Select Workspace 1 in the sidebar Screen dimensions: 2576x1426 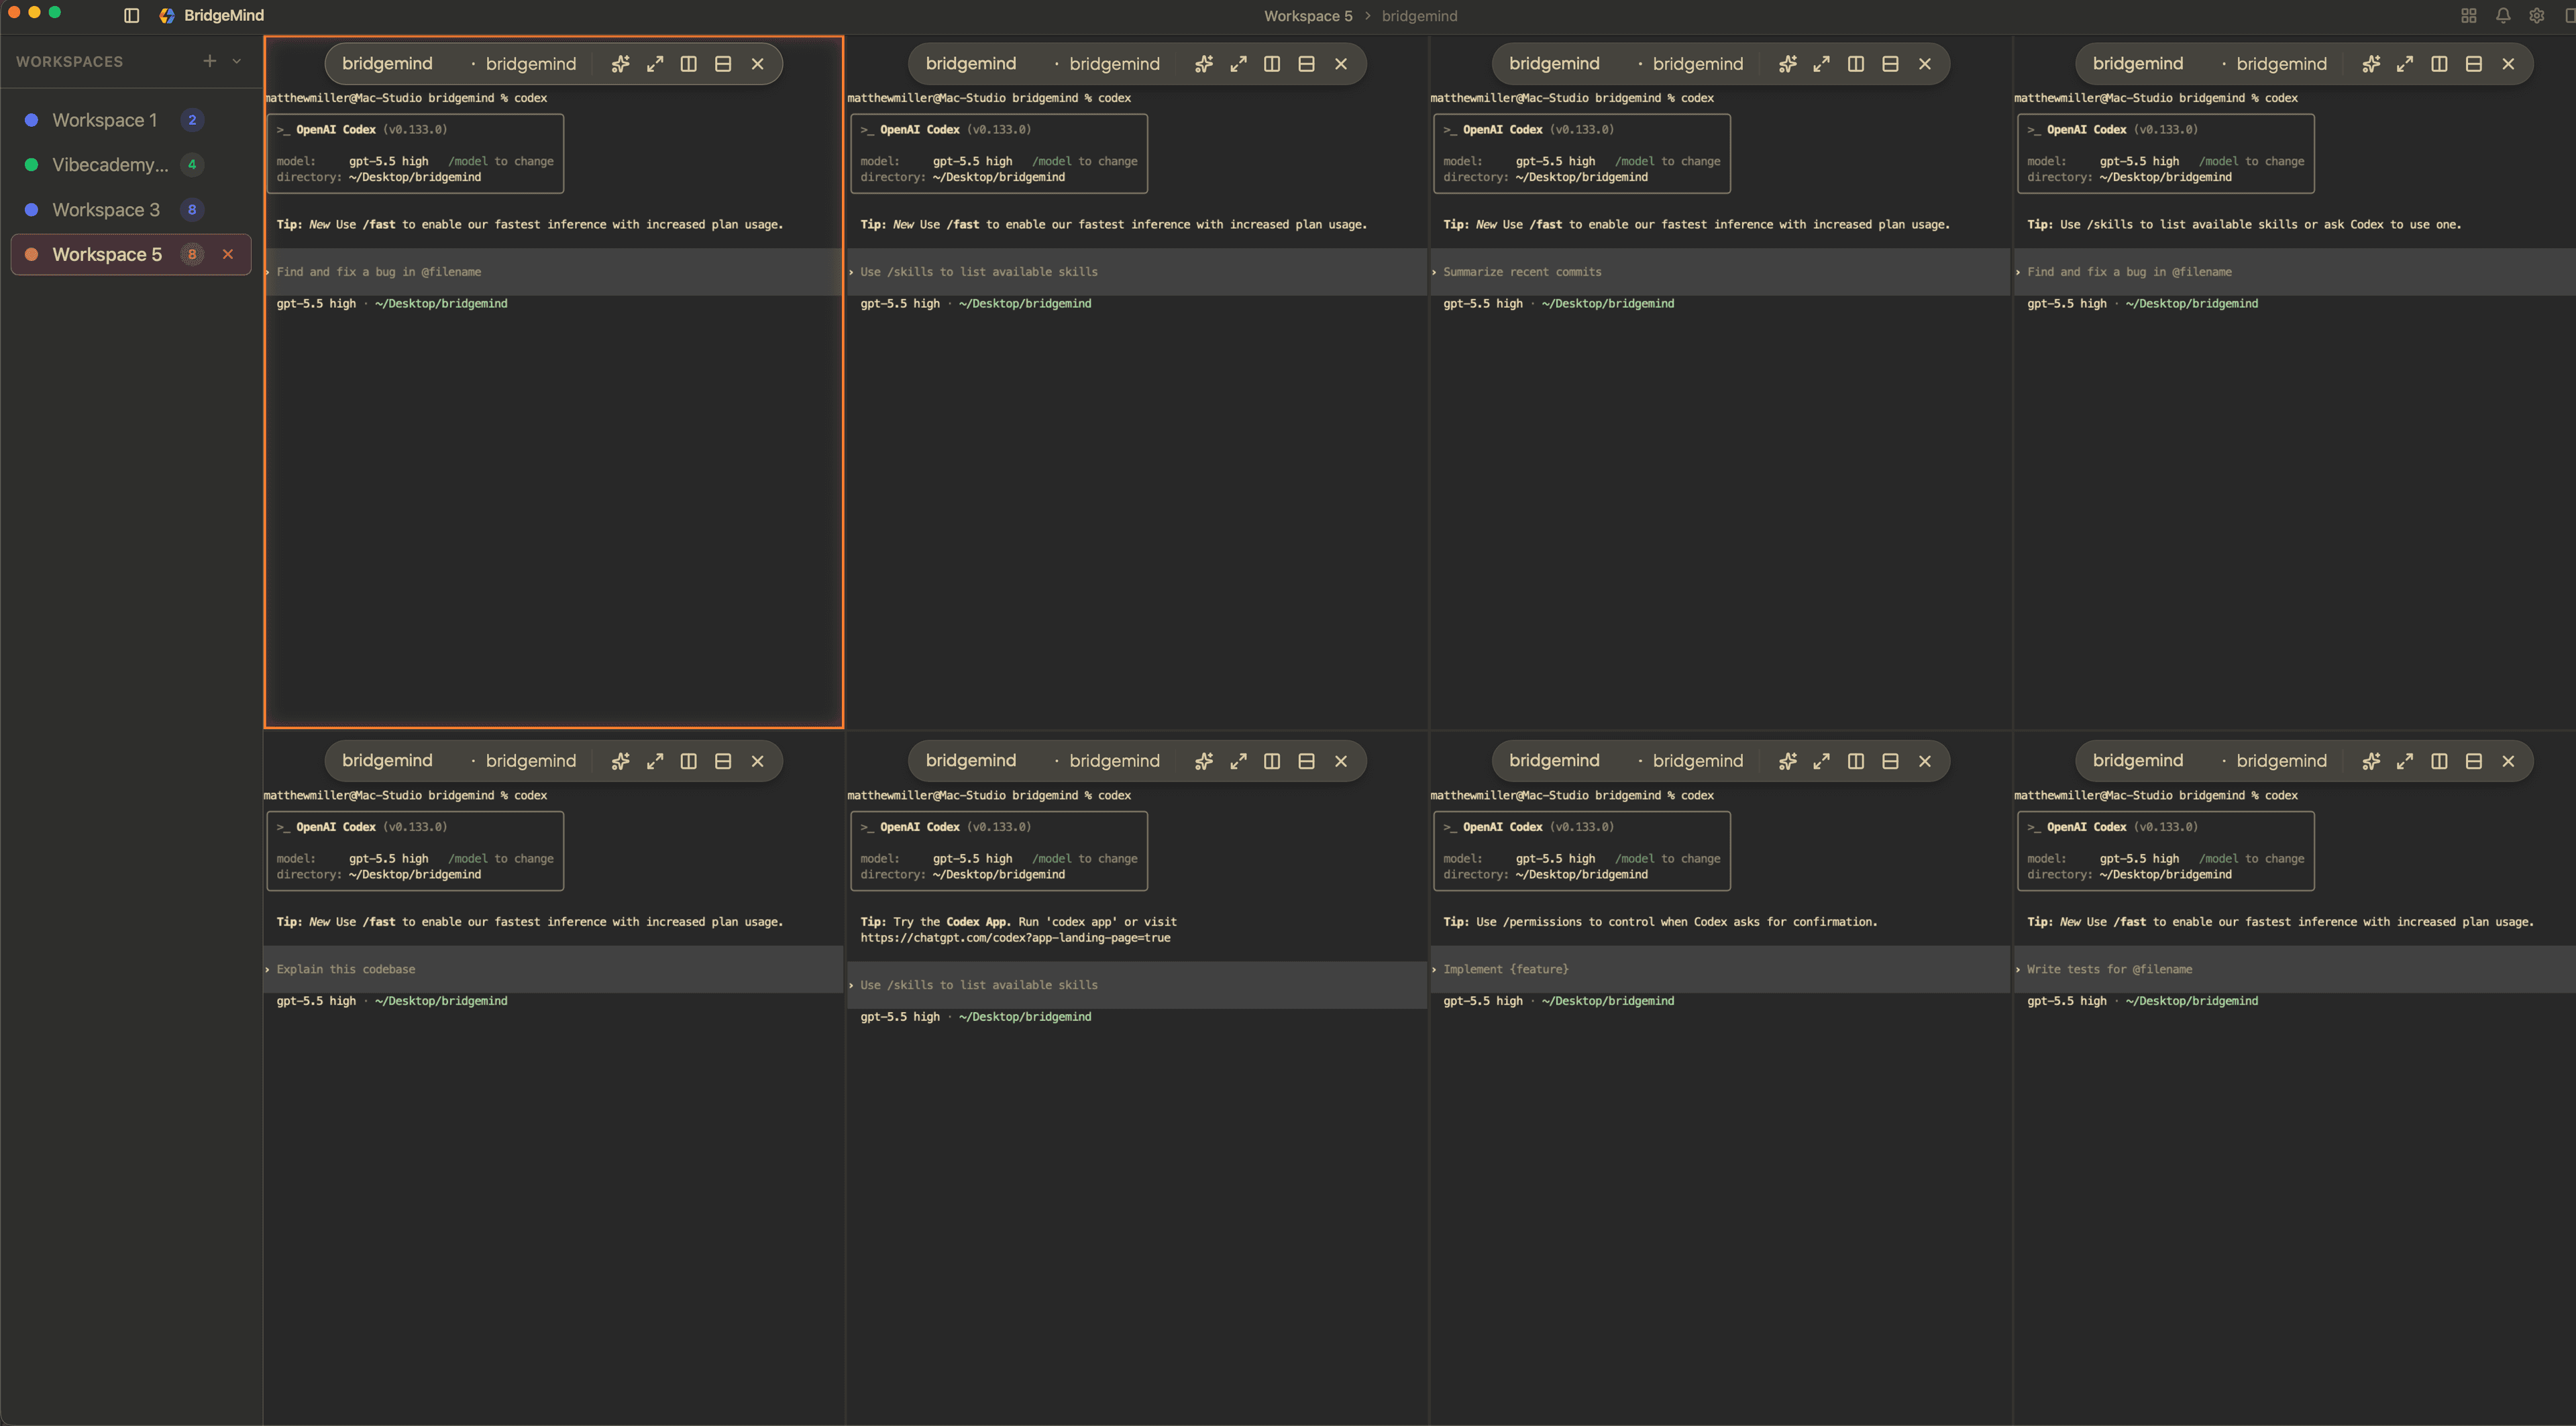[x=131, y=120]
